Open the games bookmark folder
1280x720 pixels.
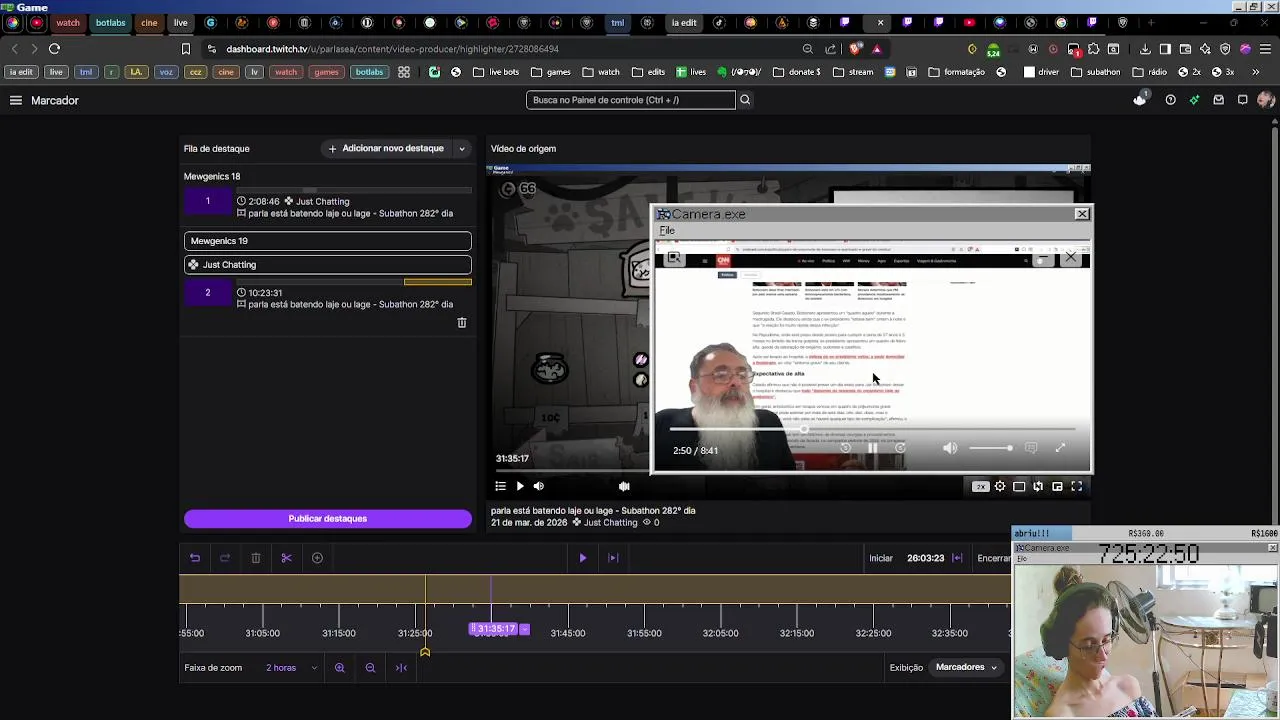click(x=551, y=72)
